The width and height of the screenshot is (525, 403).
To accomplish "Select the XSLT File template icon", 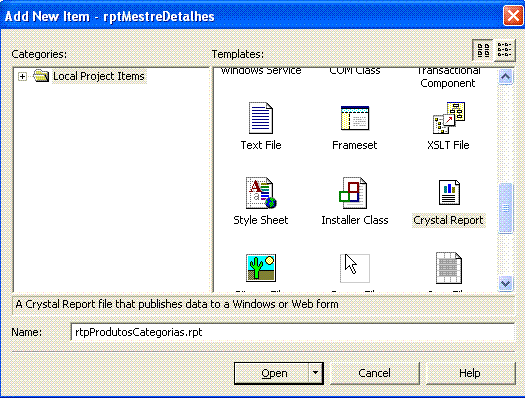I will (449, 118).
